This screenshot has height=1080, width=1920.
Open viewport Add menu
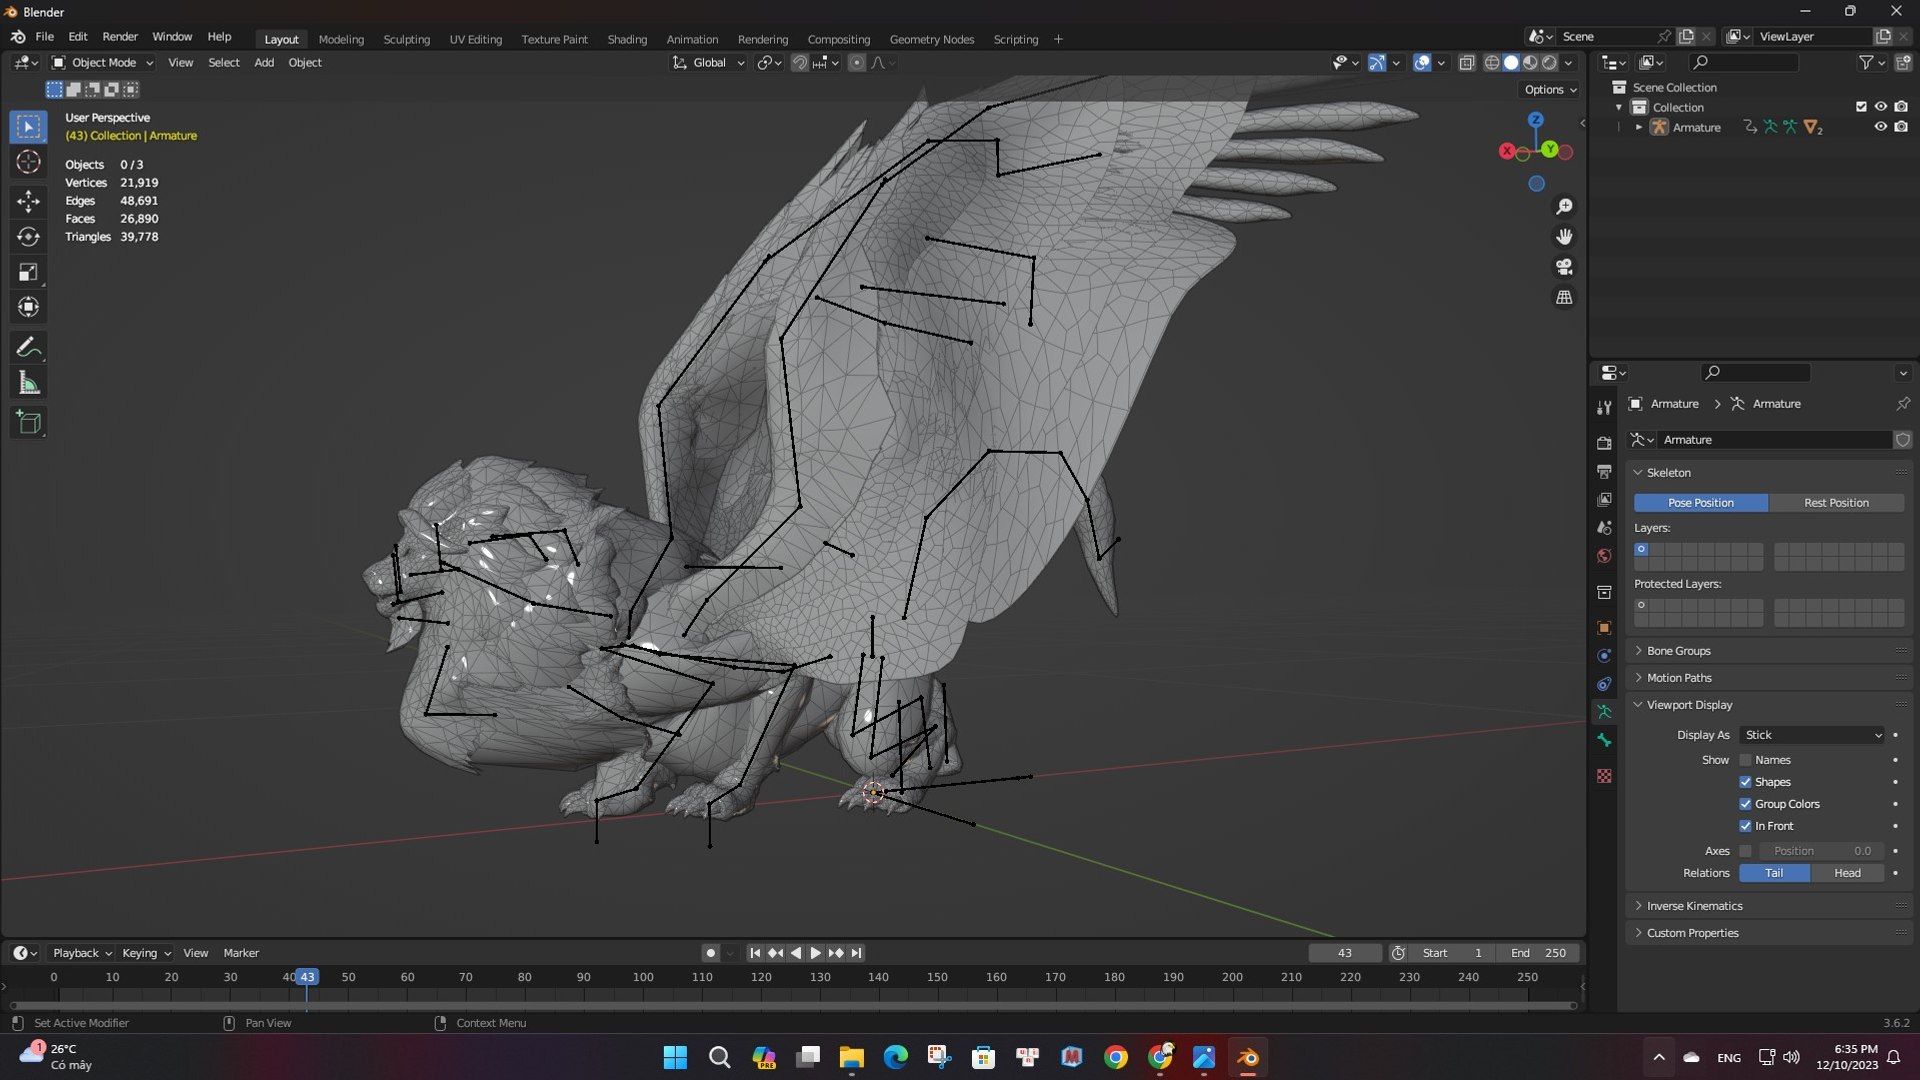coord(264,62)
